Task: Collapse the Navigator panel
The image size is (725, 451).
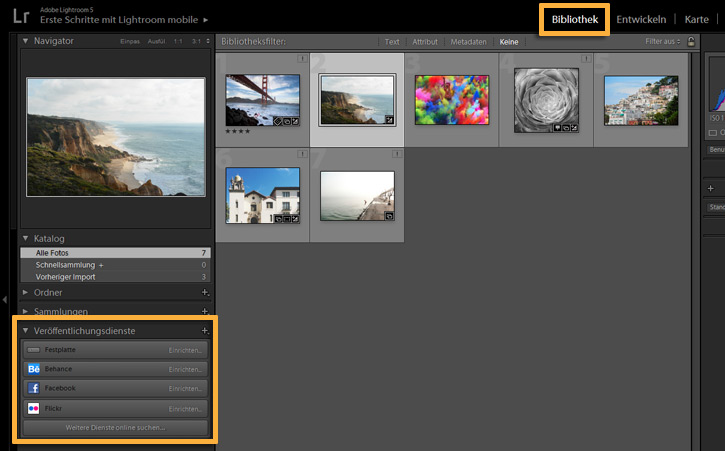Action: tap(25, 41)
